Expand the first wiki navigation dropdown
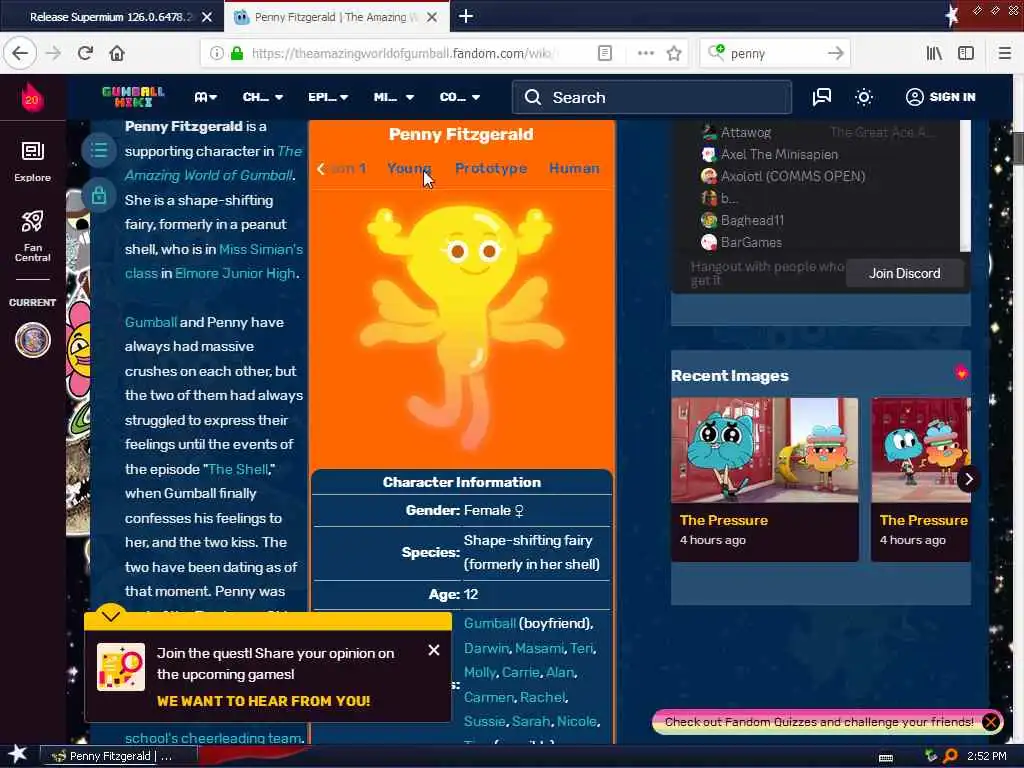Screen dimensions: 1024x768 [205, 97]
